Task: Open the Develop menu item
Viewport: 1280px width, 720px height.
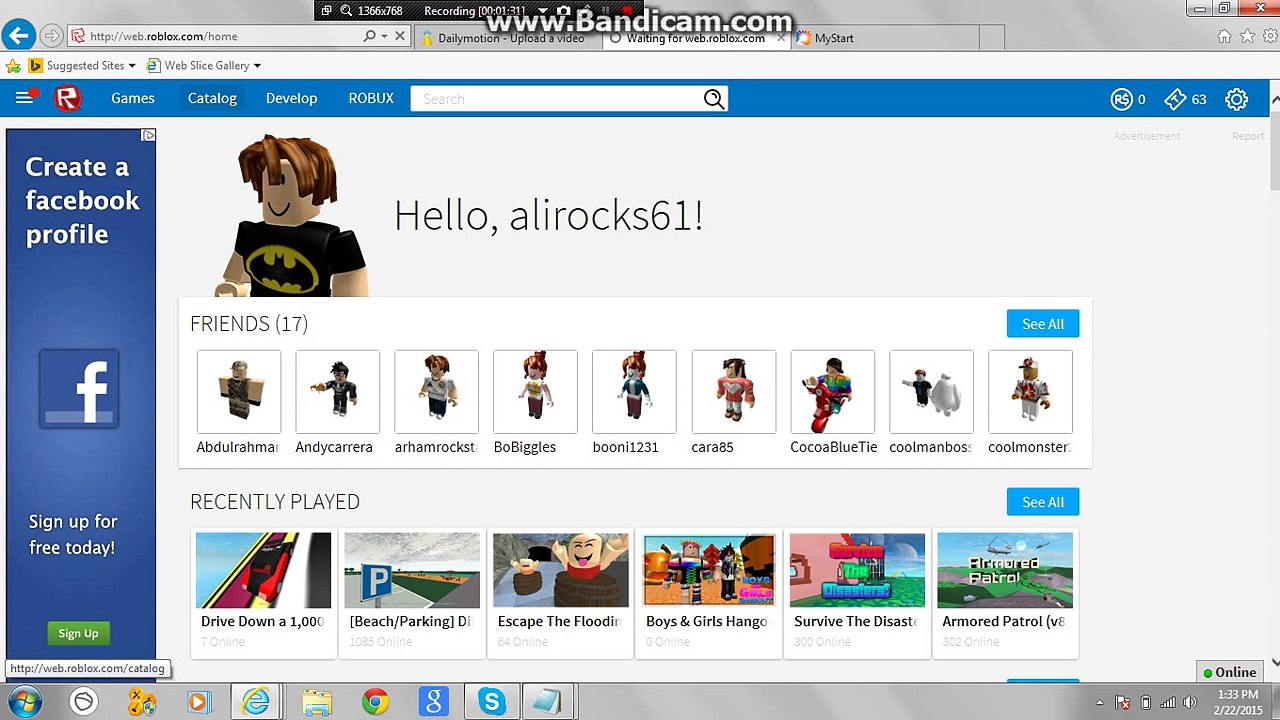Action: (291, 98)
